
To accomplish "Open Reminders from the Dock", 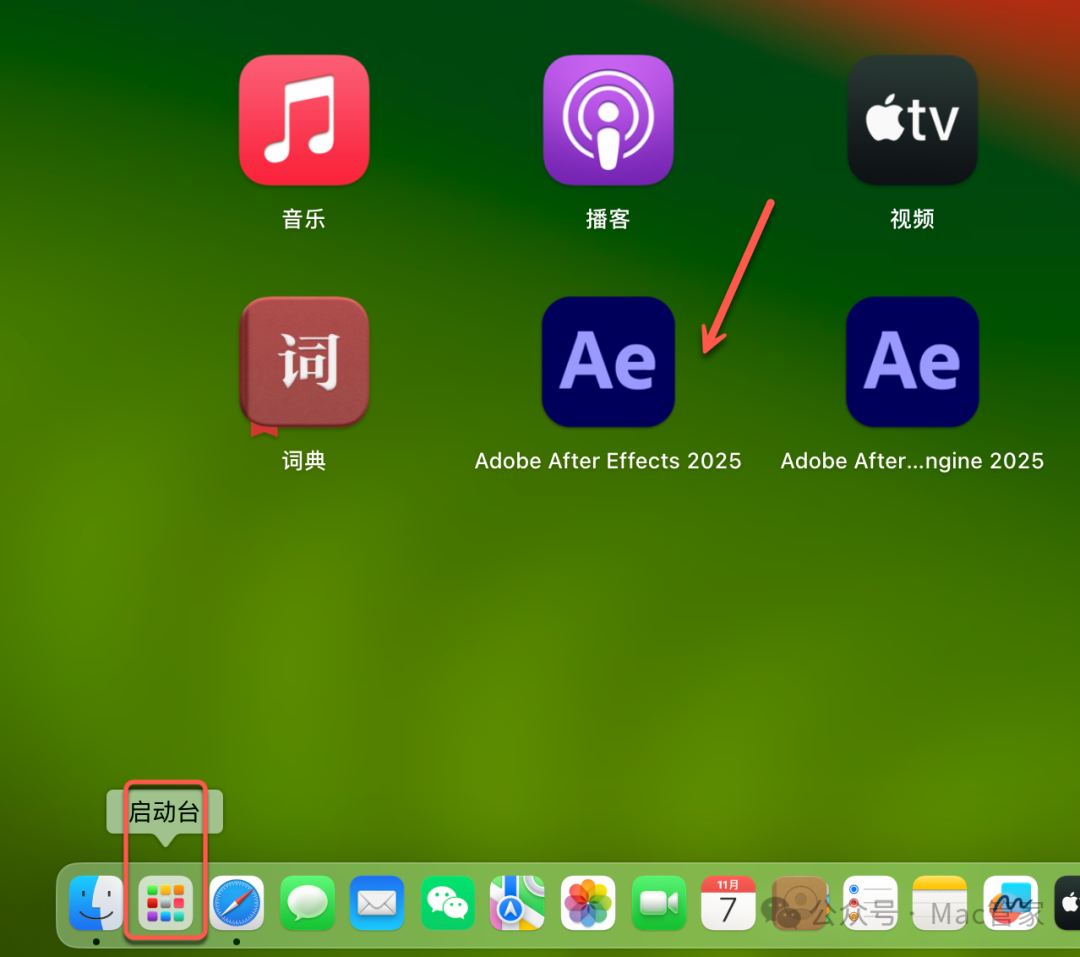I will click(x=870, y=903).
